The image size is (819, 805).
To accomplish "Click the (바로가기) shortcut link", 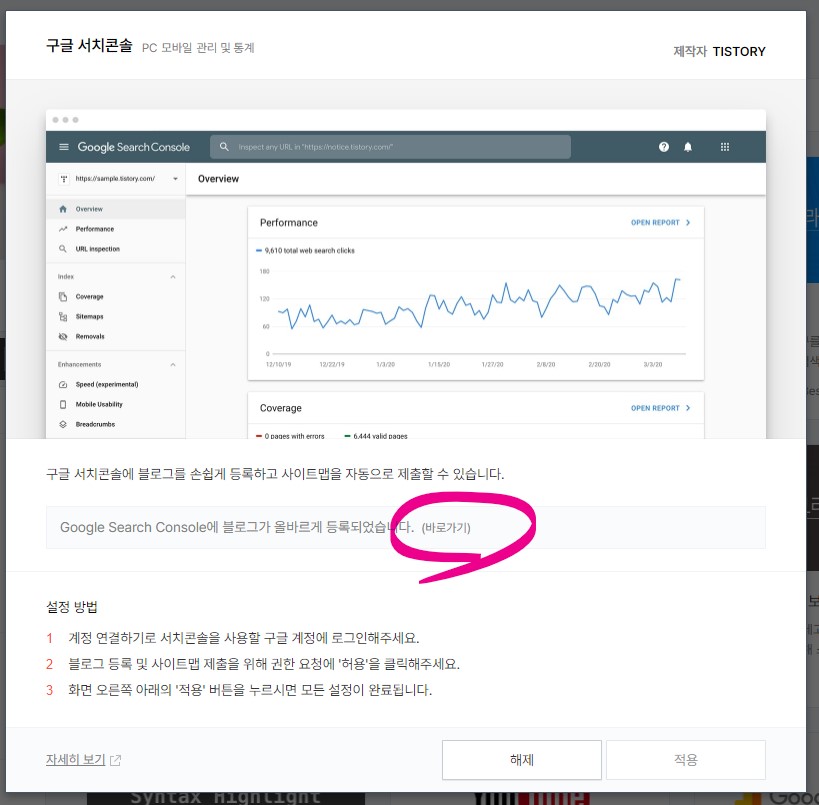I will tap(446, 528).
